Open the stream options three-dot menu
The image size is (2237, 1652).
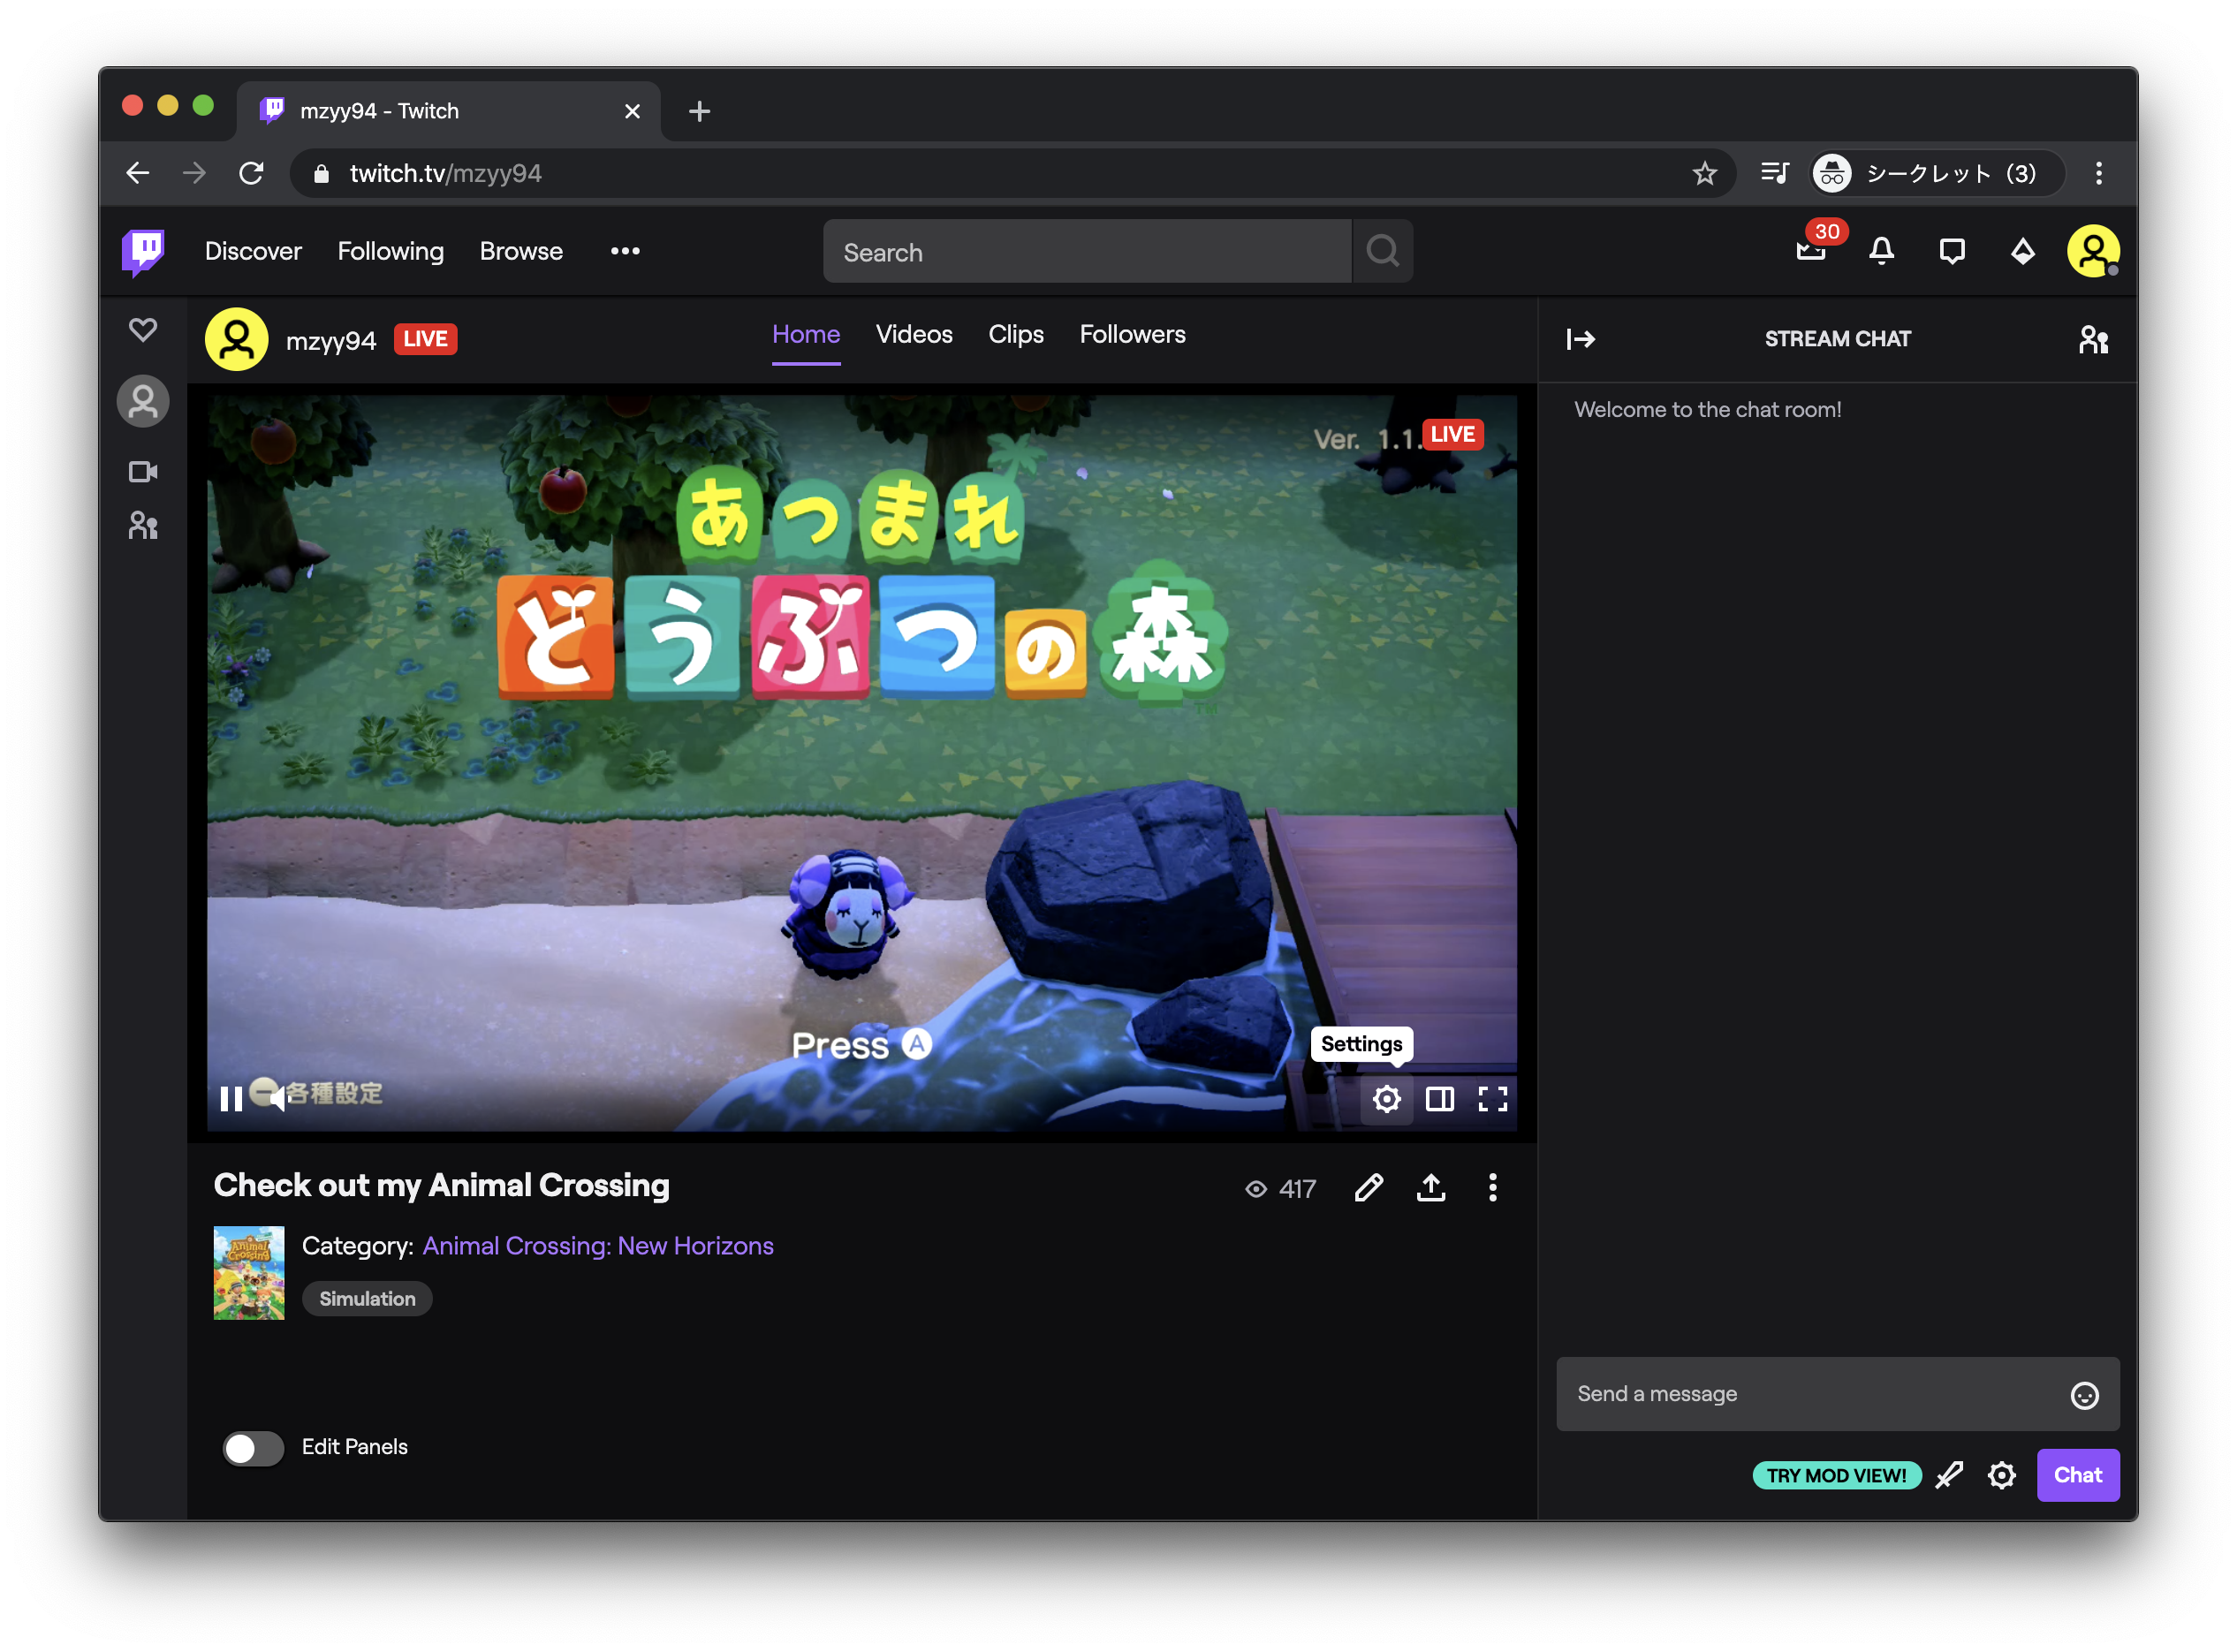tap(1492, 1187)
